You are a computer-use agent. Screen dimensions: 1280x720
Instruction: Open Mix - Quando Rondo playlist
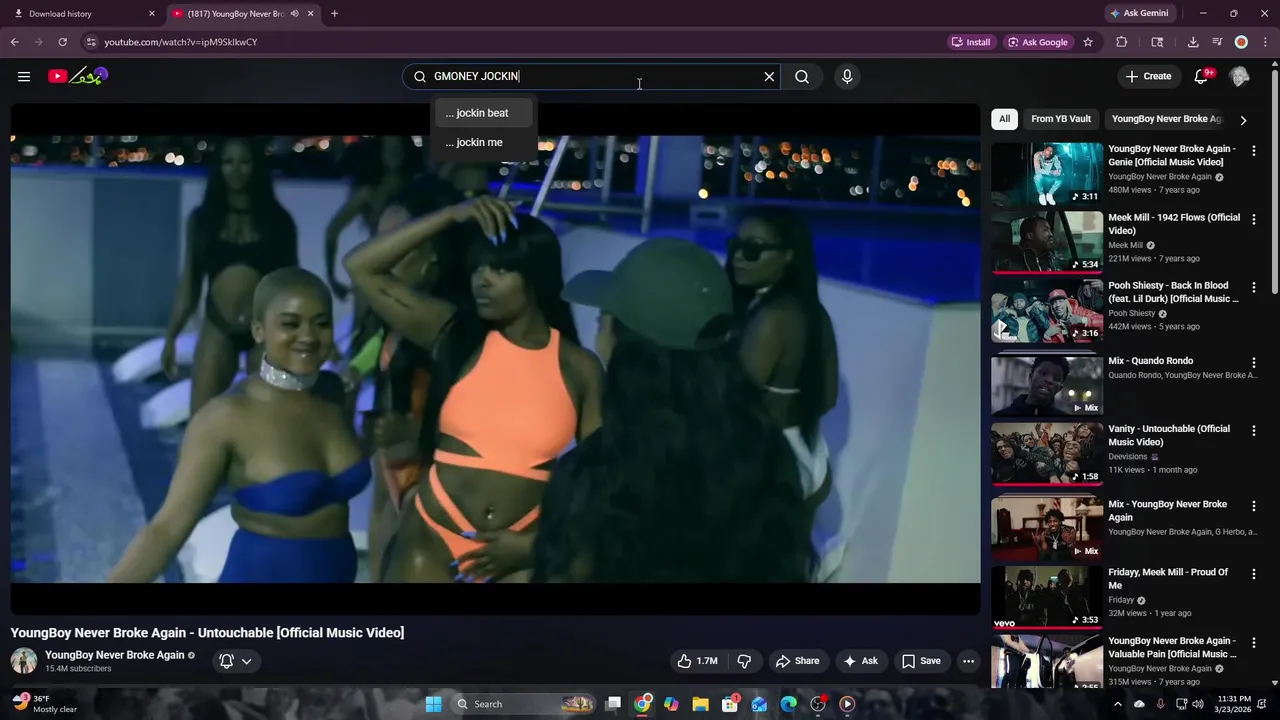1150,361
